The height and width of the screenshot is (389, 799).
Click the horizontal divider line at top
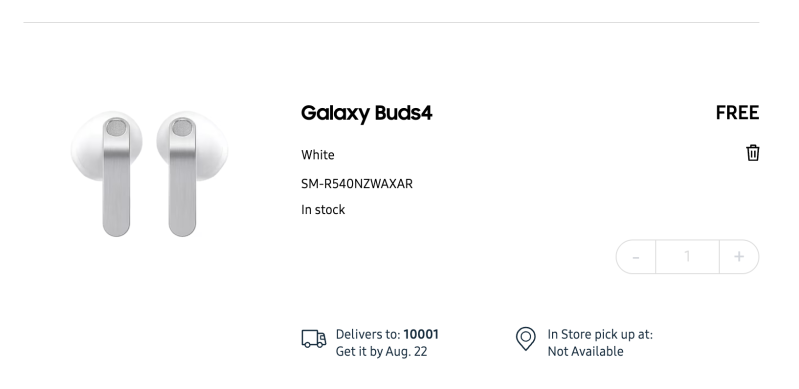391,22
